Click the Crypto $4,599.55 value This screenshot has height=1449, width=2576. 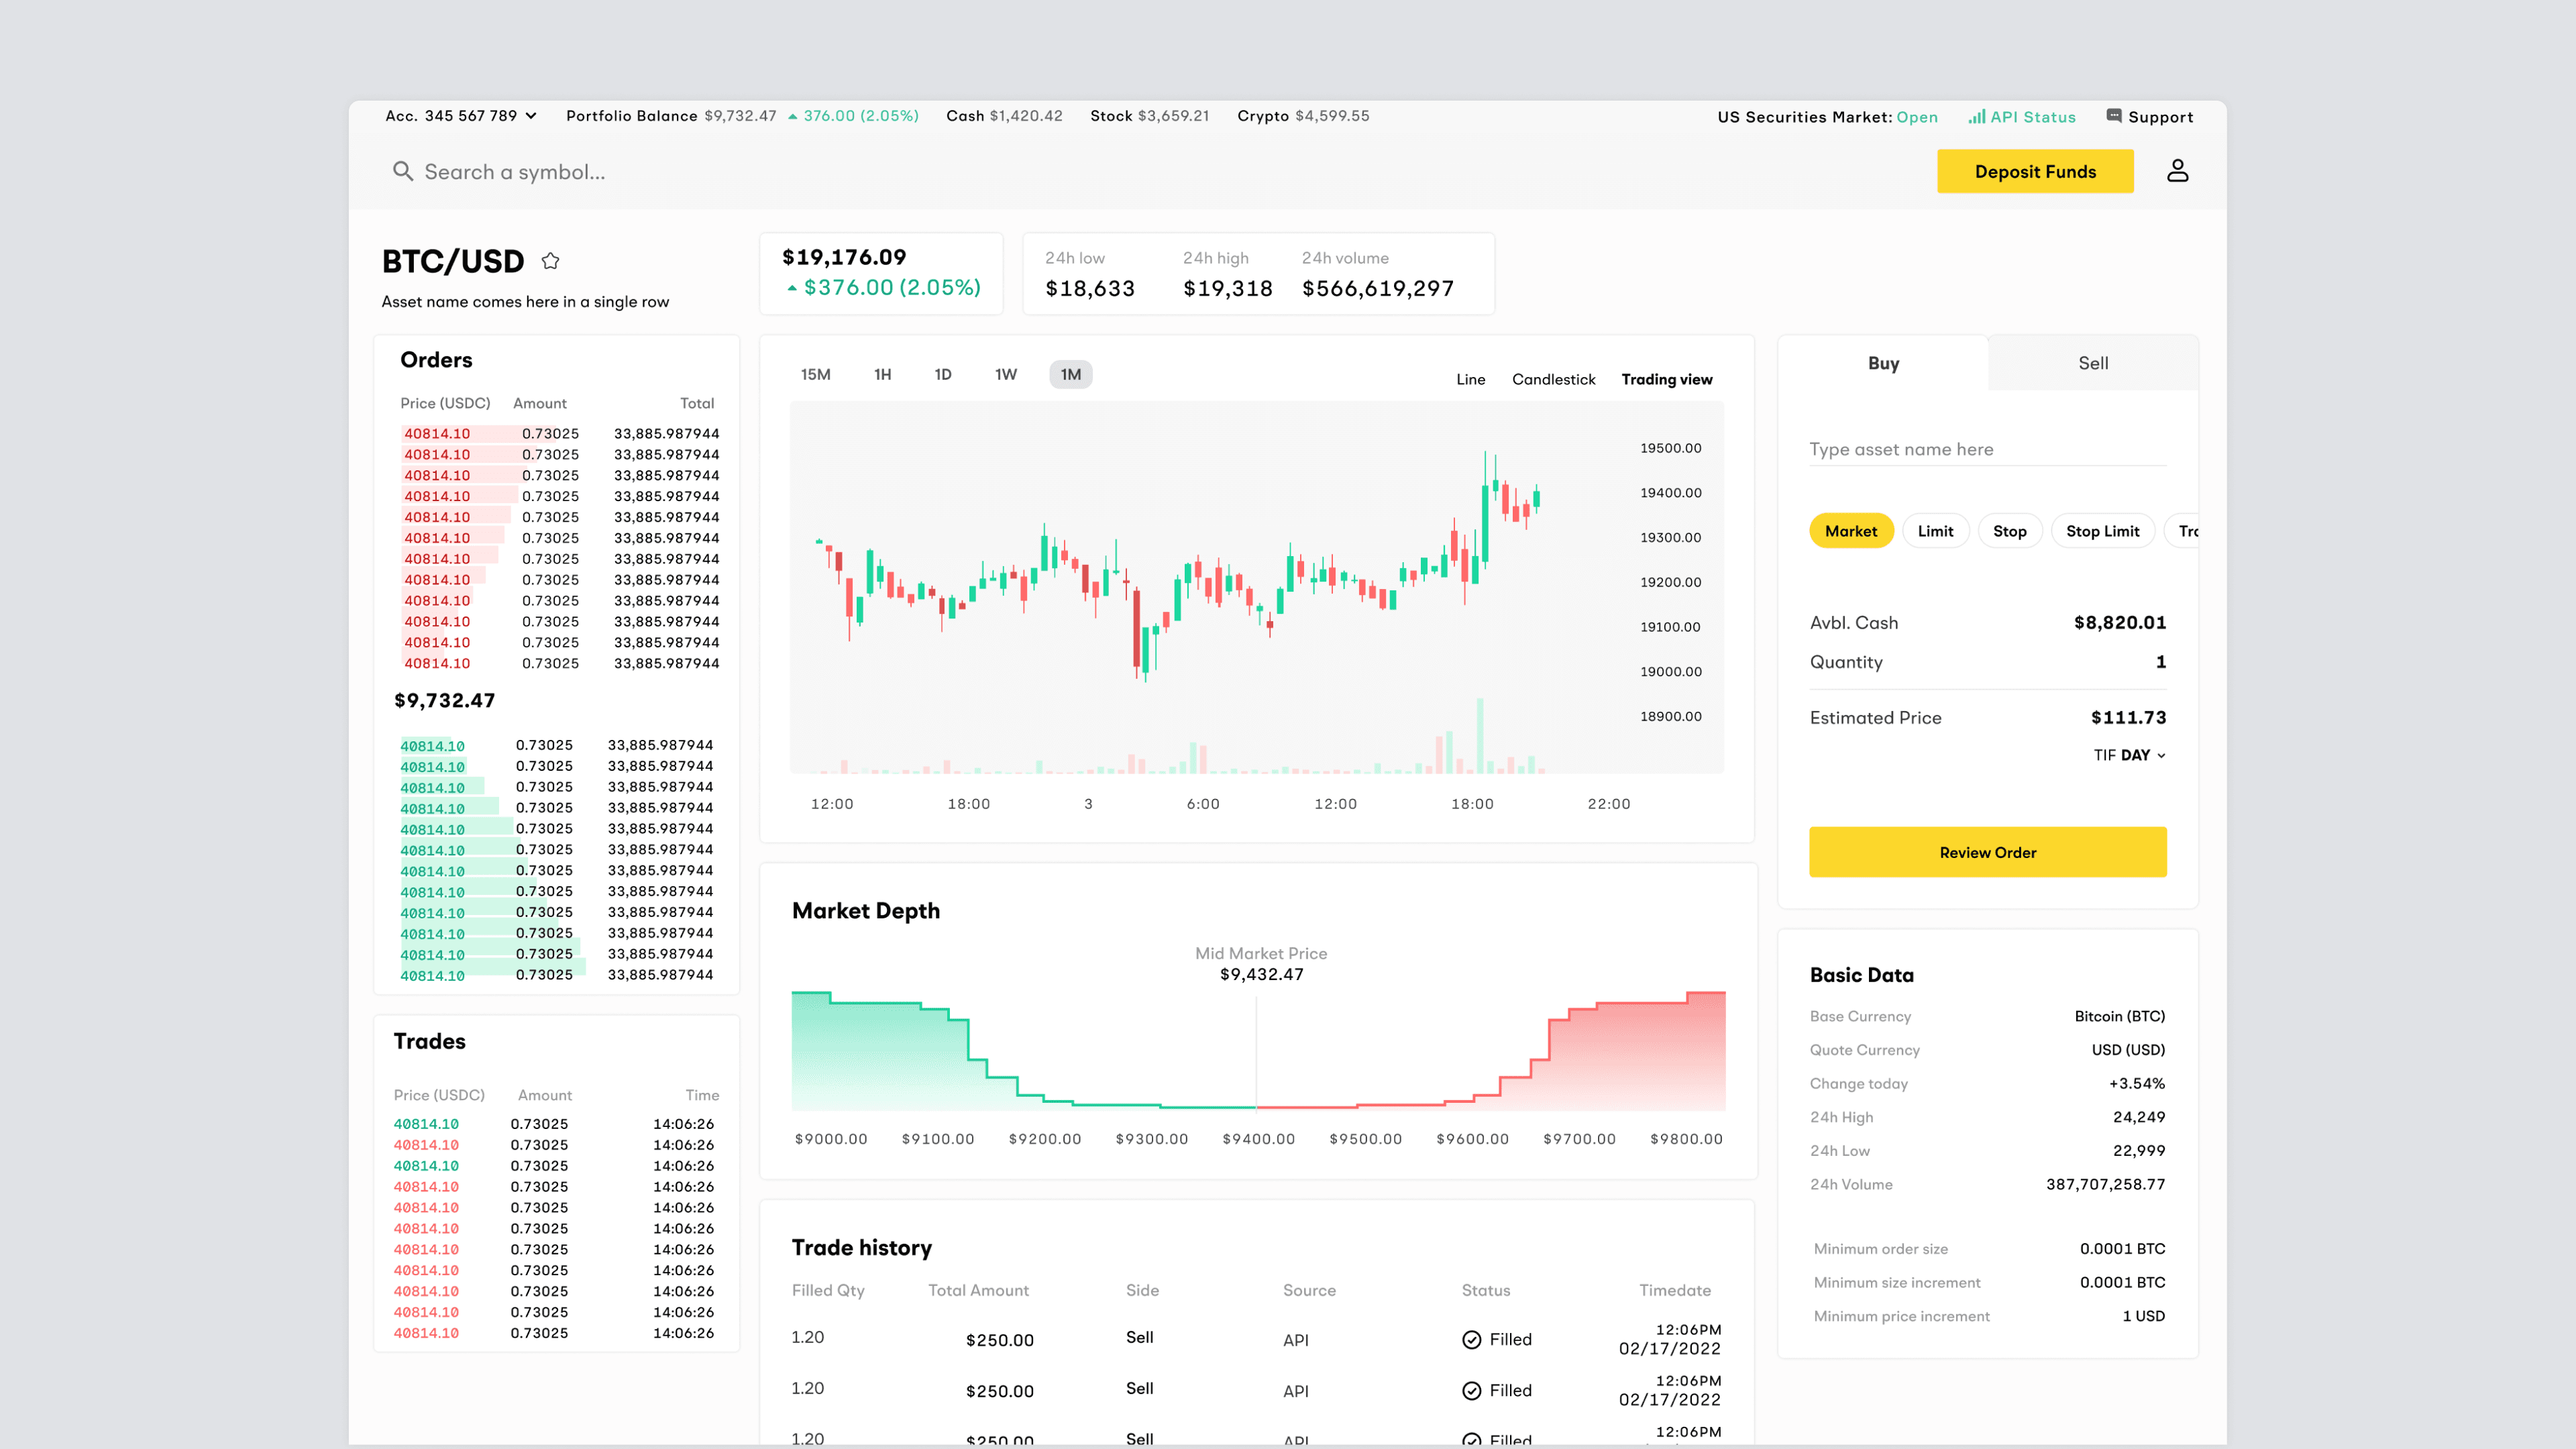[1332, 116]
